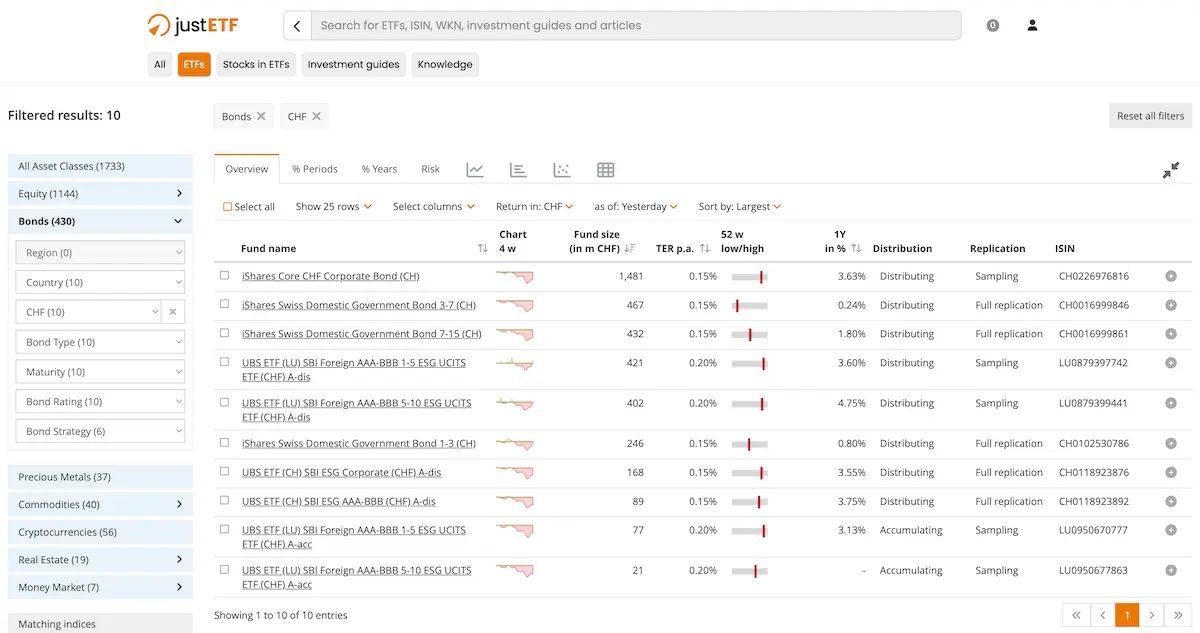Click the back arrow beside search
The height and width of the screenshot is (633, 1200).
pyautogui.click(x=297, y=26)
